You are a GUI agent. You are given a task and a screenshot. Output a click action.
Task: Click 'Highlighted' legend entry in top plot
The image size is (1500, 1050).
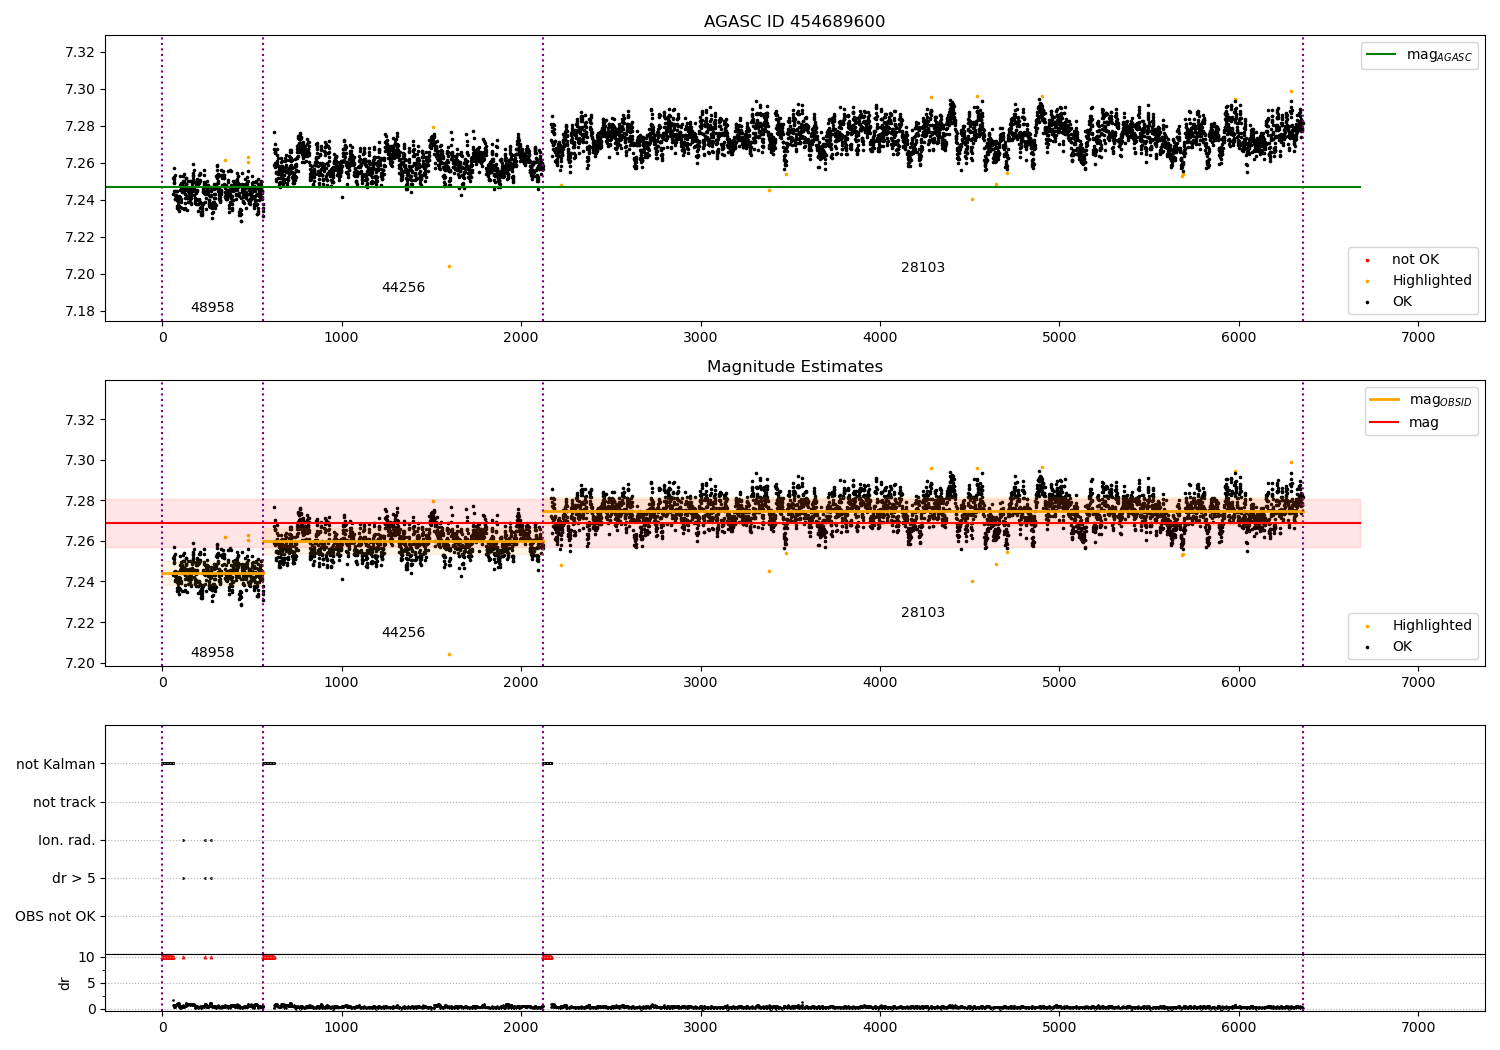coord(1431,281)
